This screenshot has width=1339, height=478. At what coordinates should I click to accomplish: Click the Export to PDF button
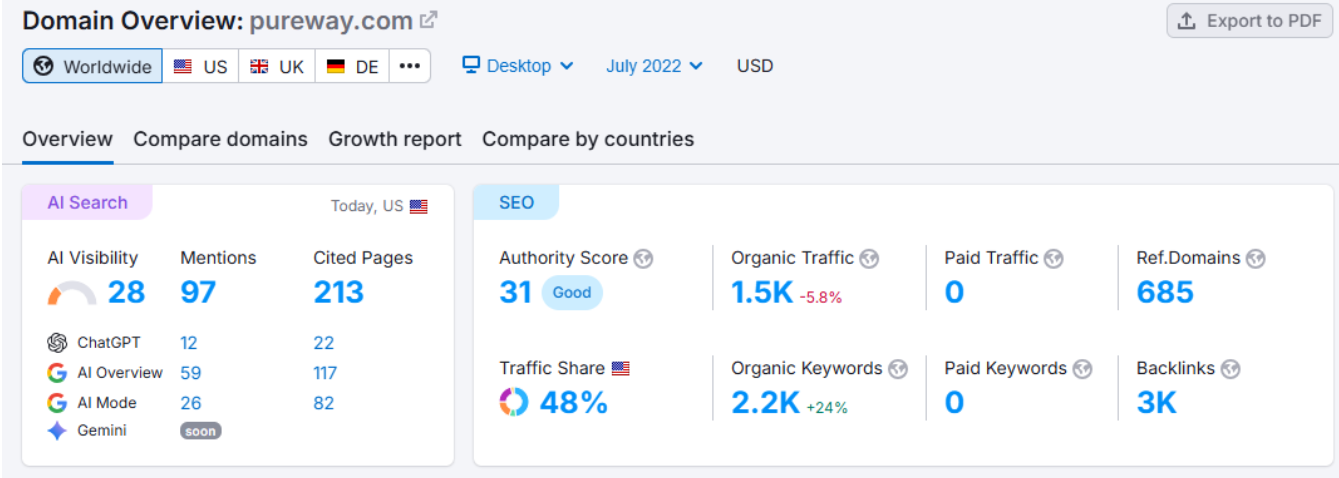(x=1250, y=21)
